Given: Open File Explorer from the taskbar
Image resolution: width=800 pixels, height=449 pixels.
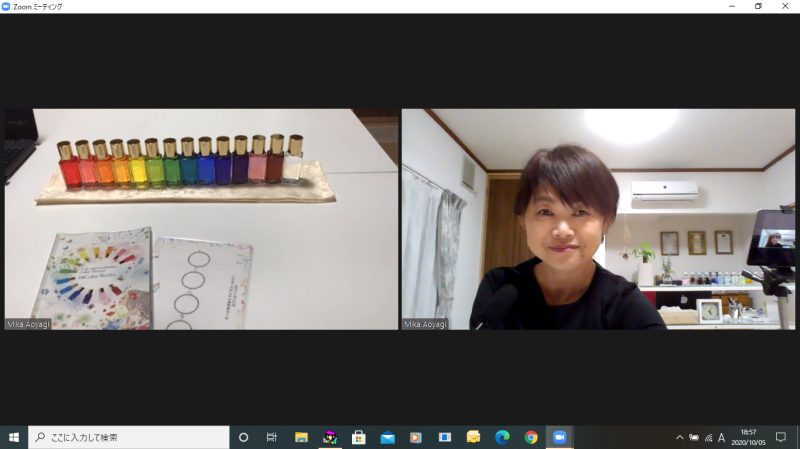Looking at the screenshot, I should [x=300, y=437].
